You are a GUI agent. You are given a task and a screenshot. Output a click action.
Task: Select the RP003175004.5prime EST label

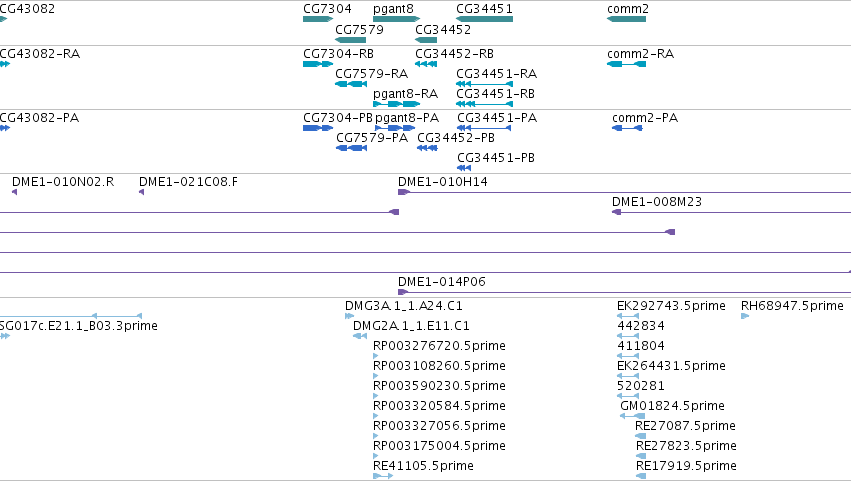click(439, 446)
